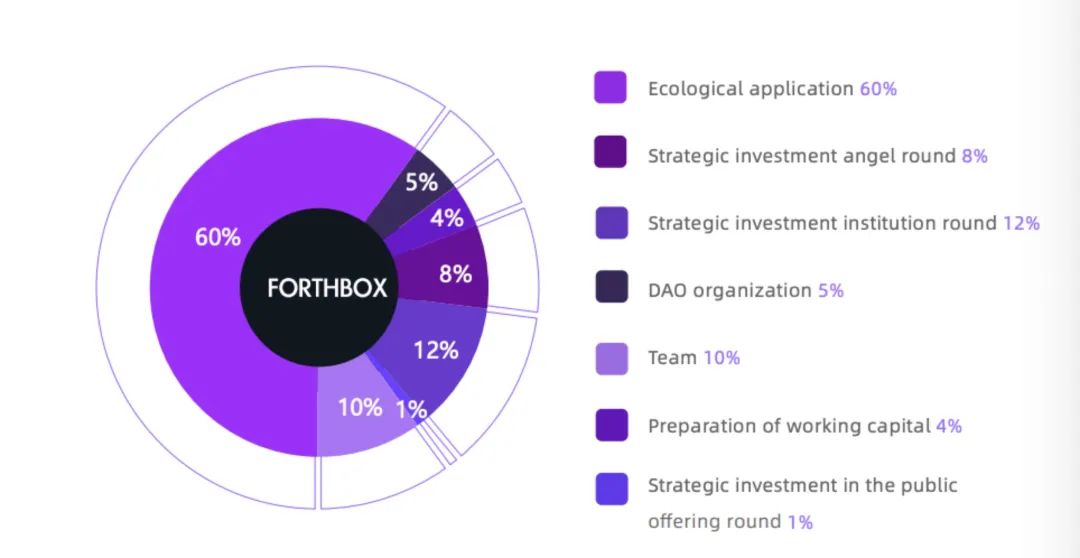Click the 5% pie slice
This screenshot has width=1080, height=558.
click(x=420, y=182)
